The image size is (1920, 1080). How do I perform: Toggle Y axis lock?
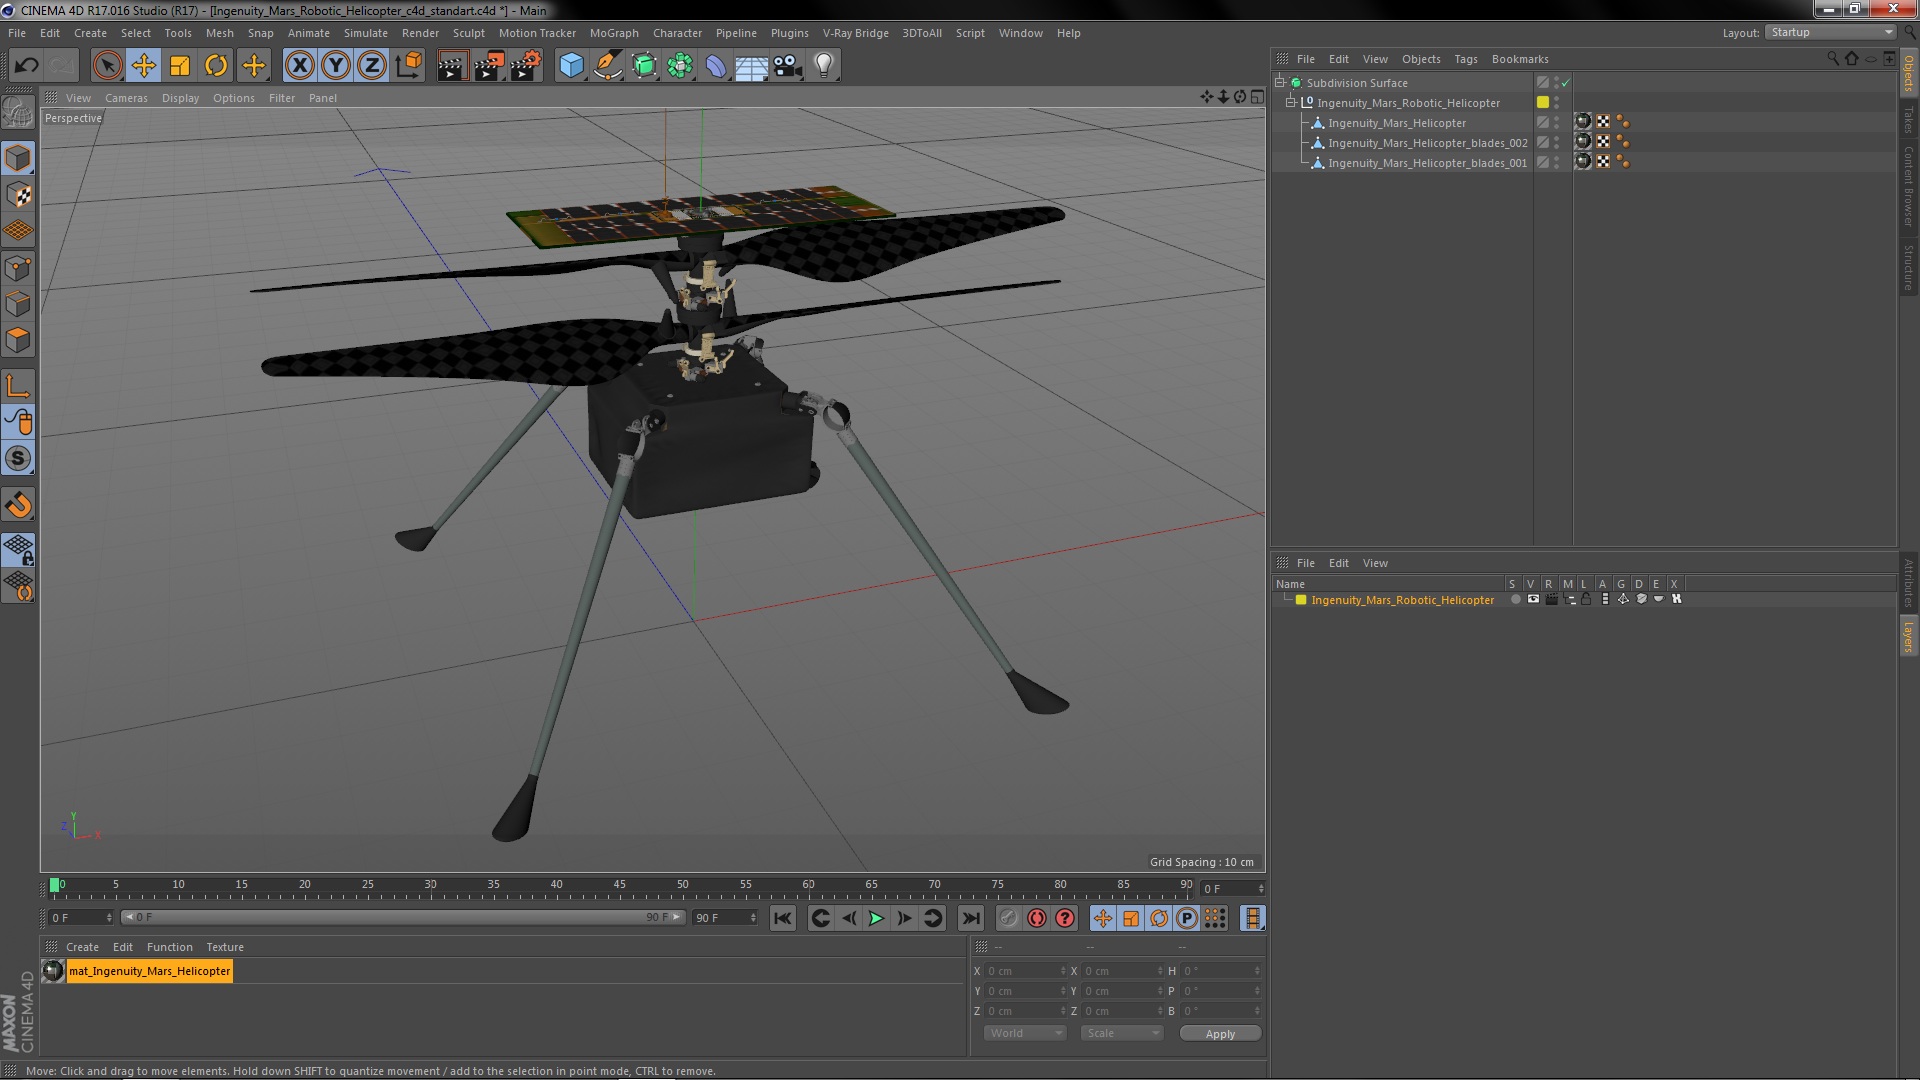[336, 66]
